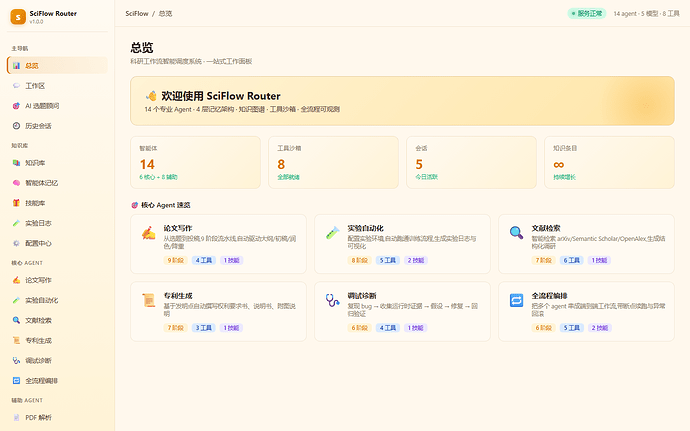Open the 专利生成 agent card
This screenshot has width=690, height=431.
[x=218, y=312]
